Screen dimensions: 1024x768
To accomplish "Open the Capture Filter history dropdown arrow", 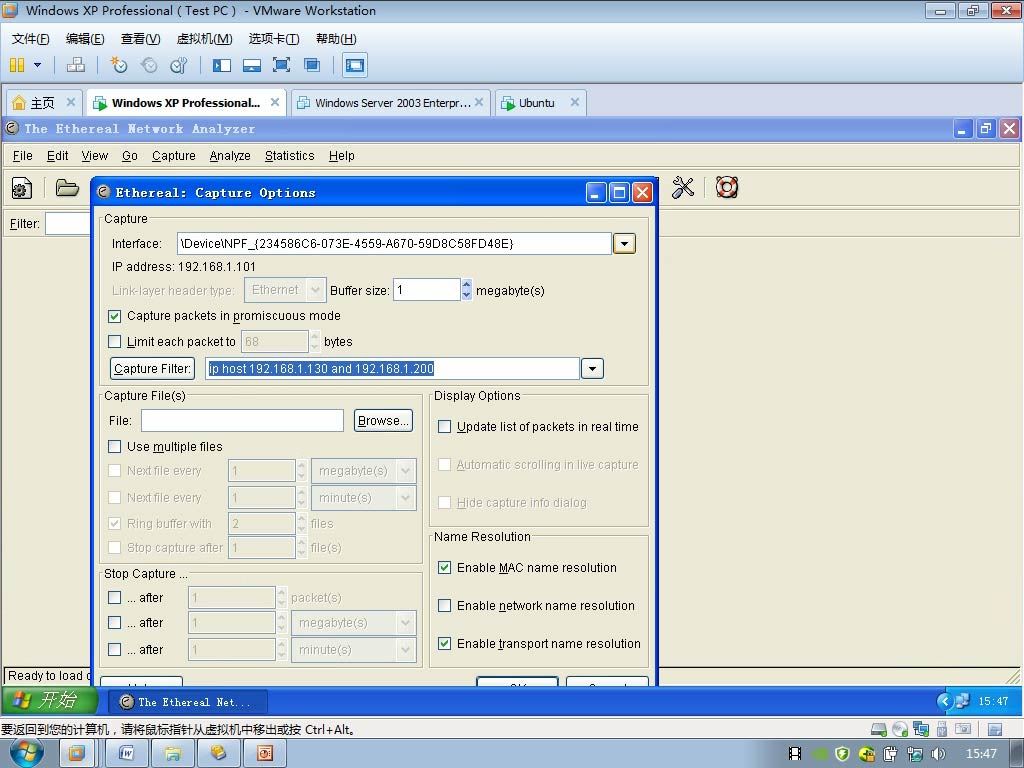I will [592, 368].
